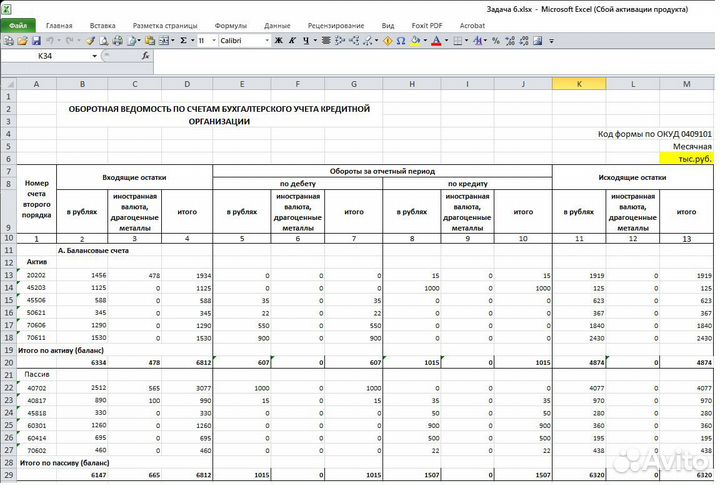Toggle Bold (Ж) formatting
720x486 pixels.
[x=279, y=41]
